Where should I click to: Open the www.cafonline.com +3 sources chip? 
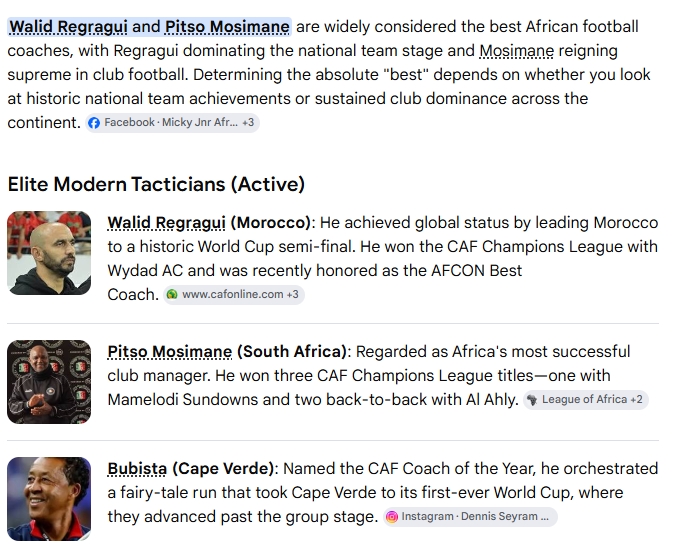234,294
